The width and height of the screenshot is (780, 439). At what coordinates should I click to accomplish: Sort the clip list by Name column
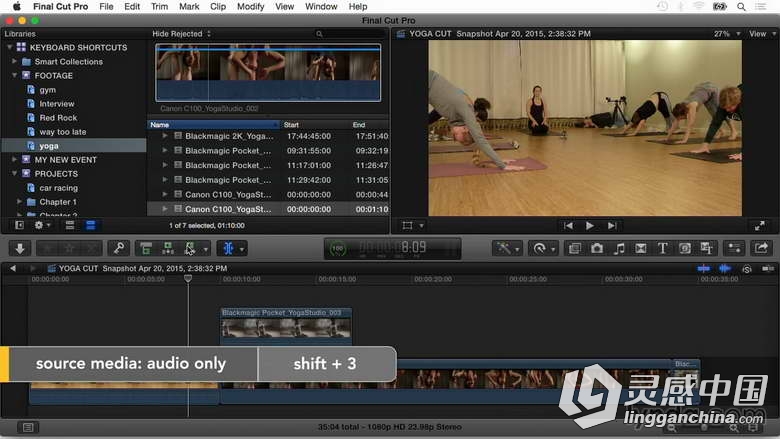214,125
